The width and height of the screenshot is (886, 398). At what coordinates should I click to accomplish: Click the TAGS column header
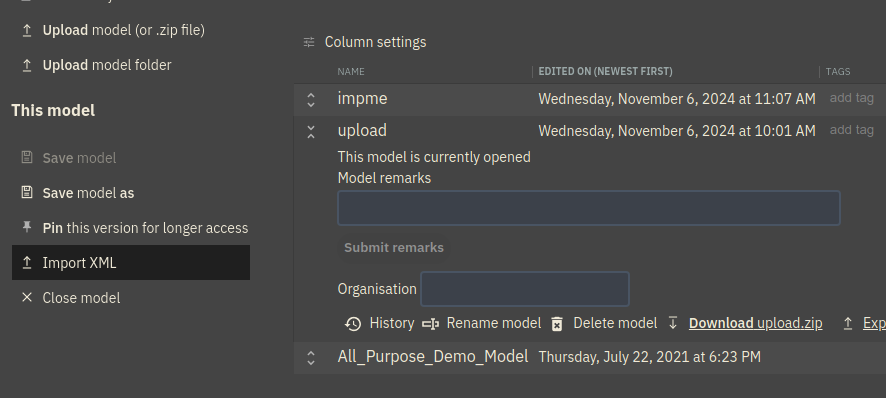coord(837,72)
